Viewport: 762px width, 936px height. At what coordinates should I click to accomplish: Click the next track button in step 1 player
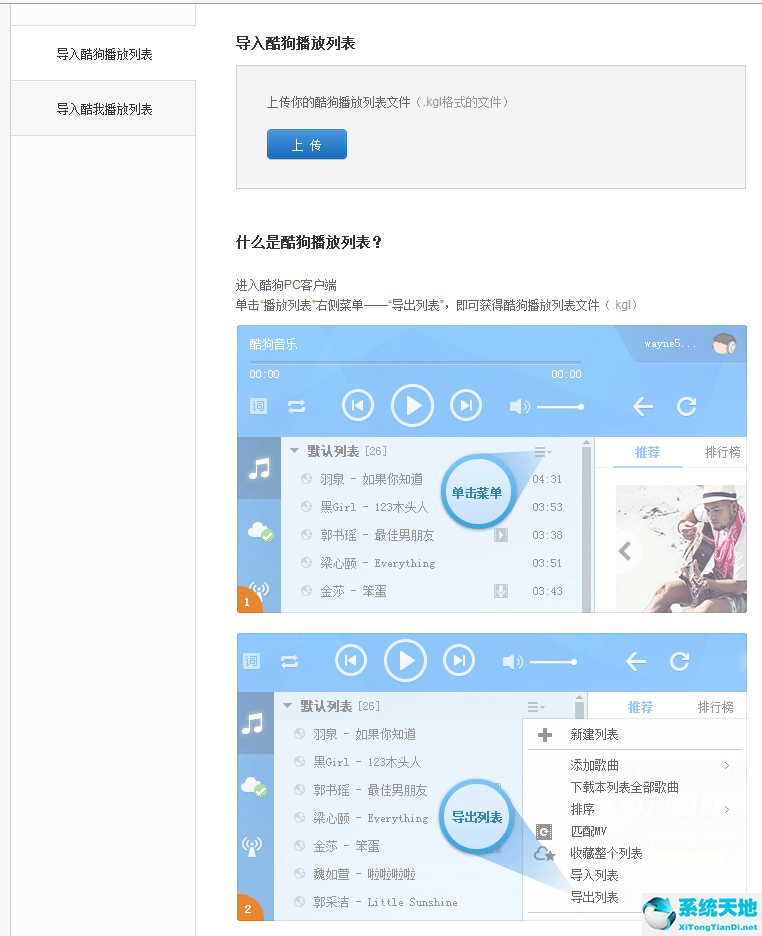(466, 406)
